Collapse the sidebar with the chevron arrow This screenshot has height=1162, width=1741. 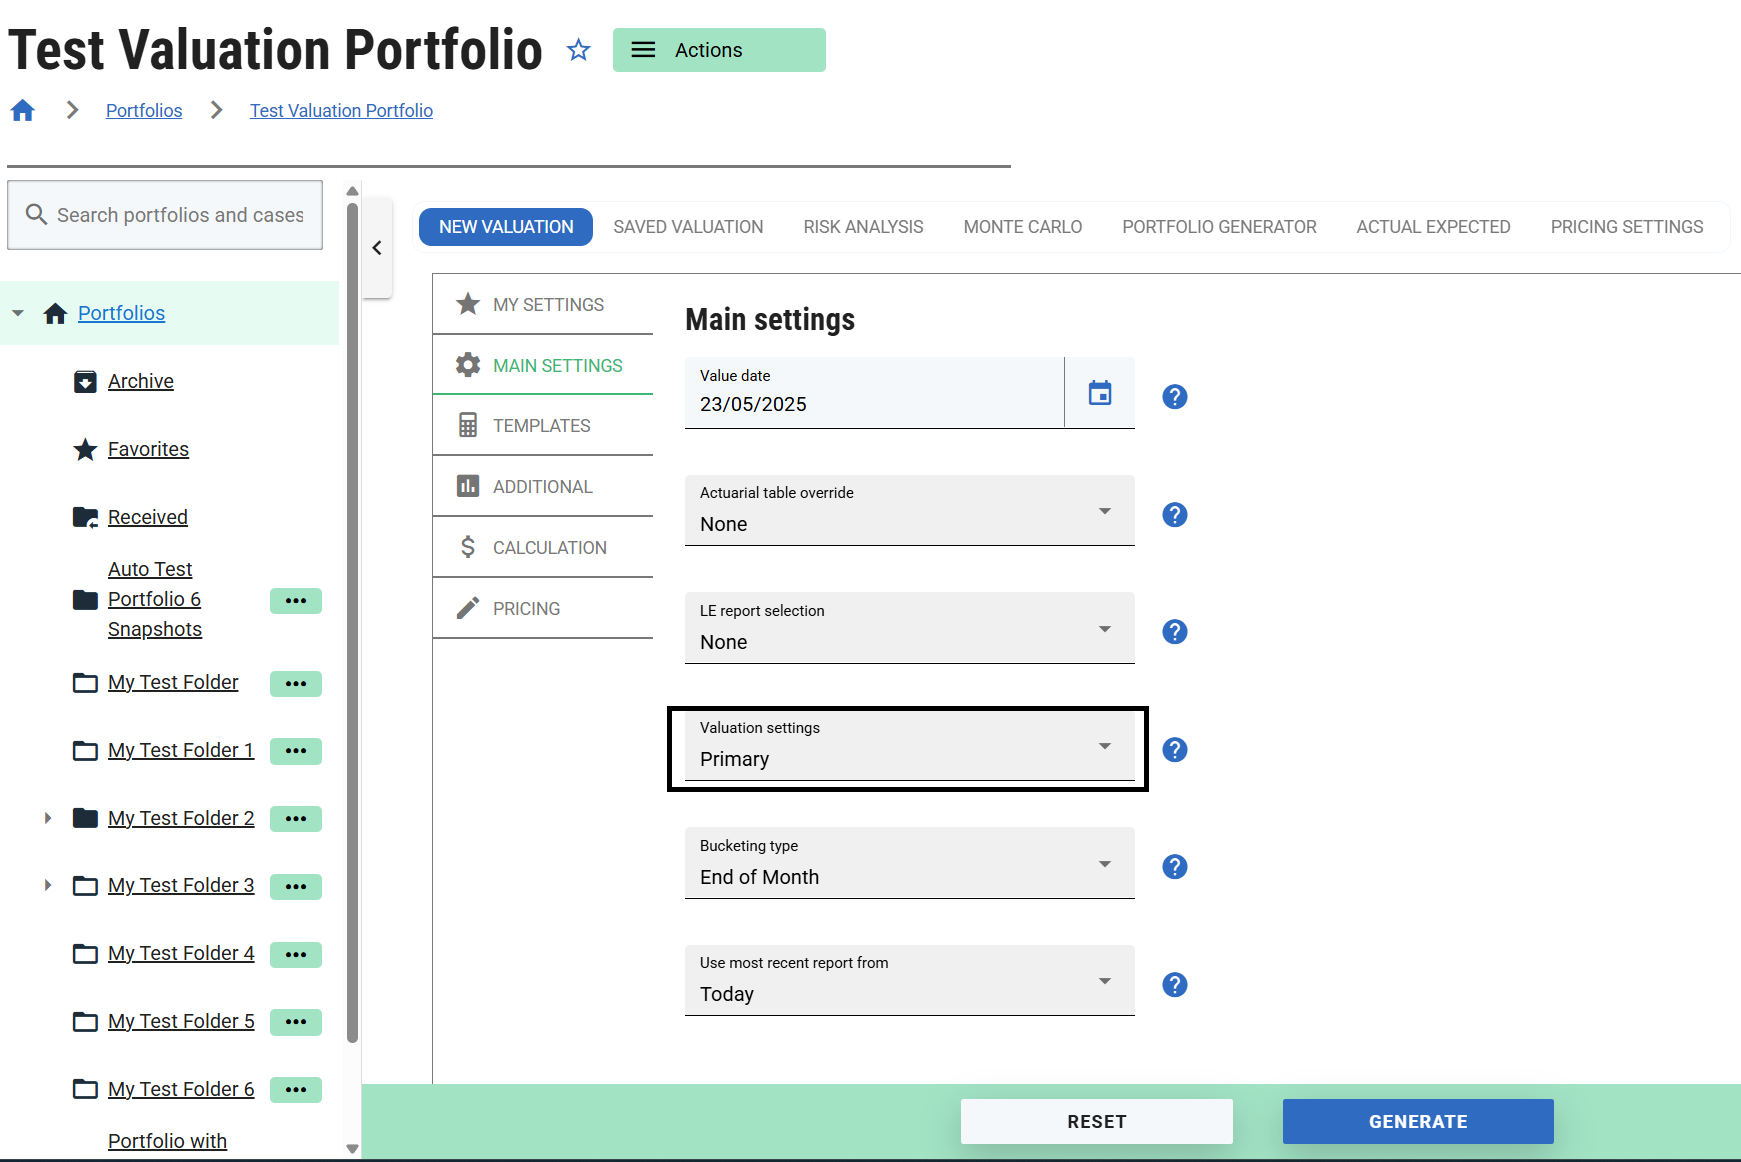[377, 248]
